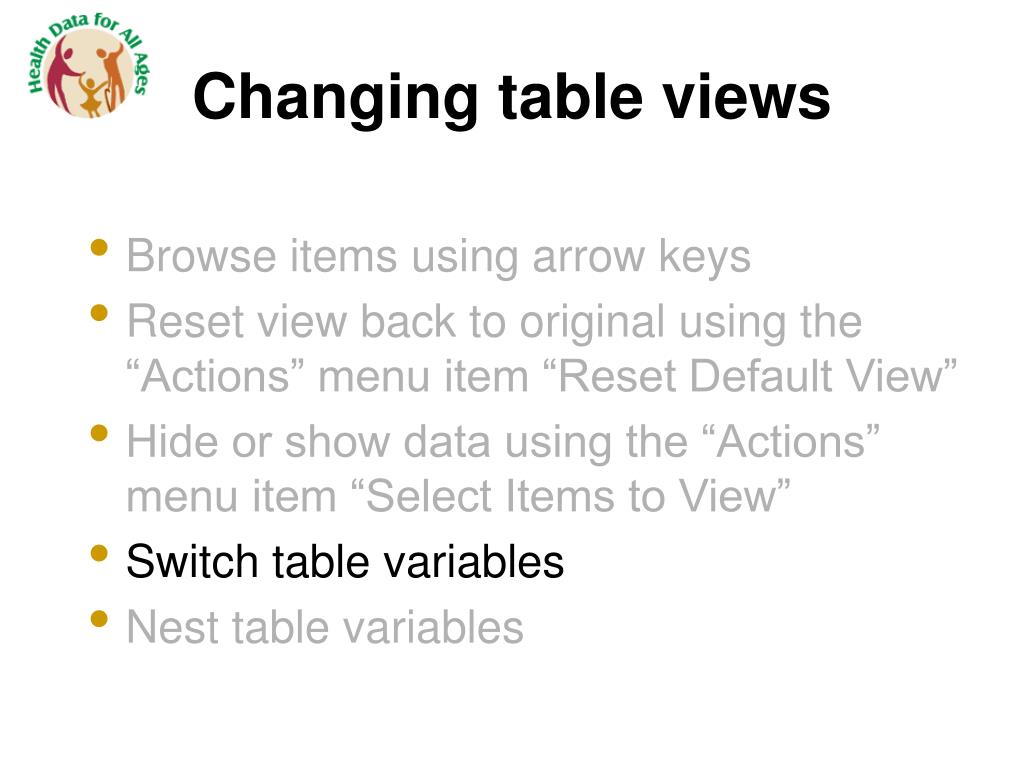This screenshot has height=768, width=1024.
Task: Click the Health Data for All Ages logo
Action: [89, 65]
